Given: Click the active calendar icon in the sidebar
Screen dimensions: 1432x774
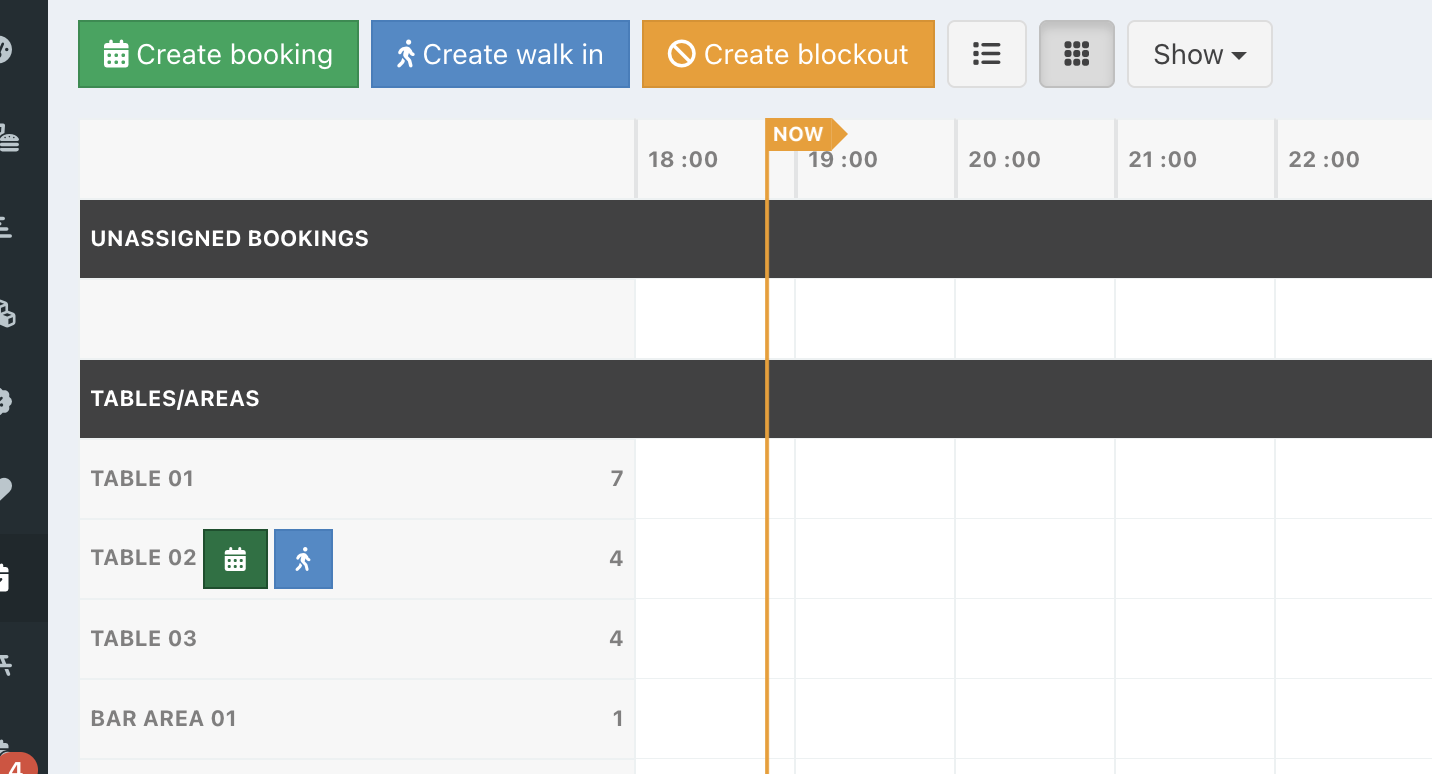Looking at the screenshot, I should tap(6, 577).
